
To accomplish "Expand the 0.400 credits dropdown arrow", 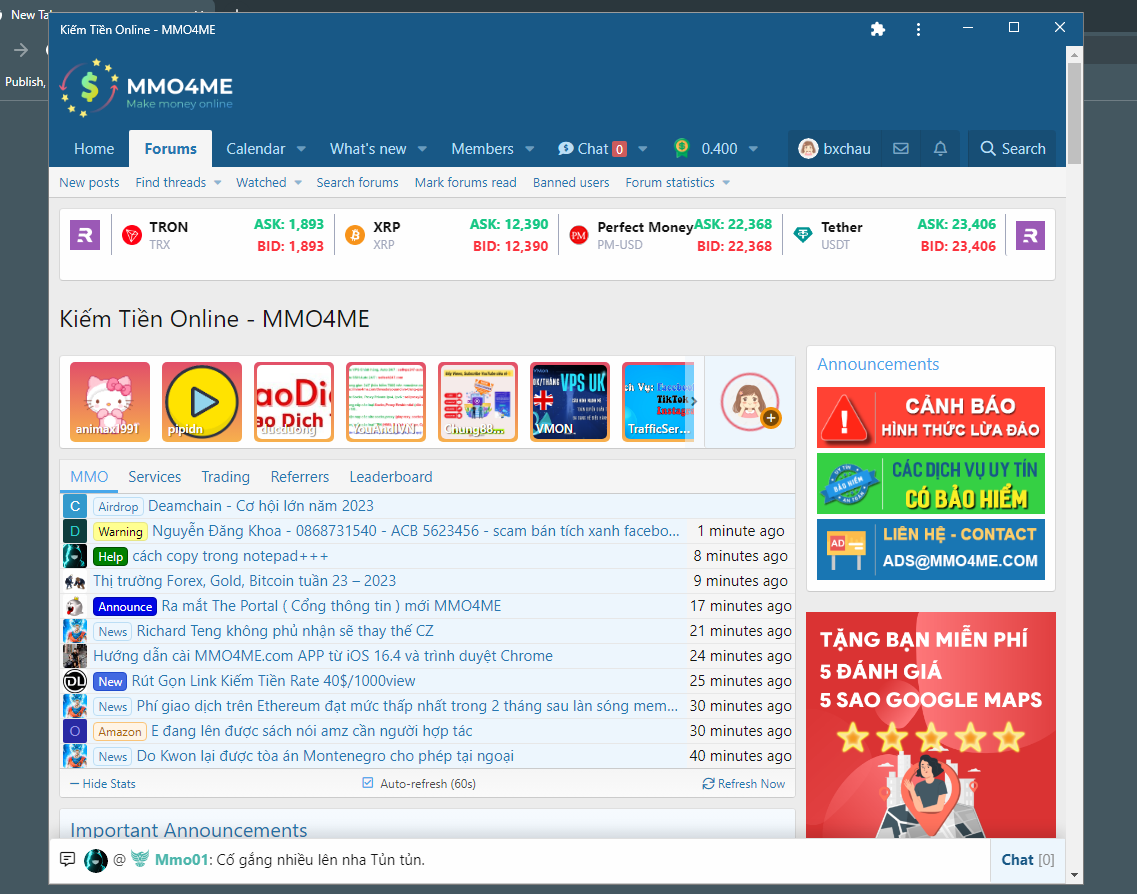I will pyautogui.click(x=753, y=149).
